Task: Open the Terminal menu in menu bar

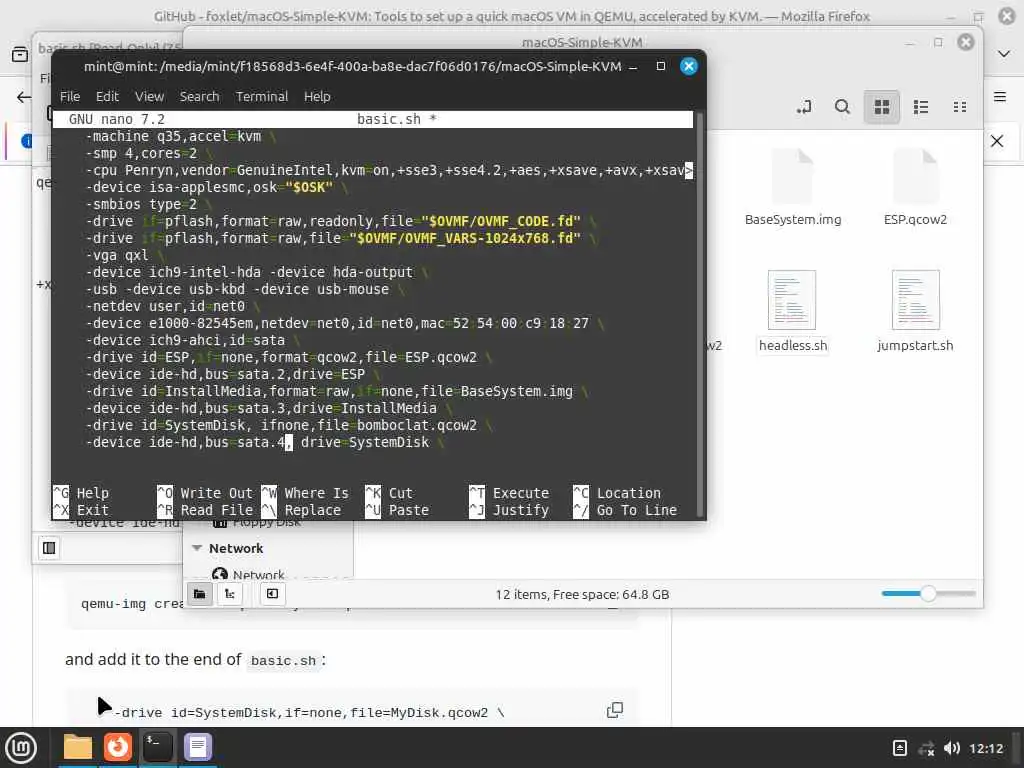Action: (262, 96)
